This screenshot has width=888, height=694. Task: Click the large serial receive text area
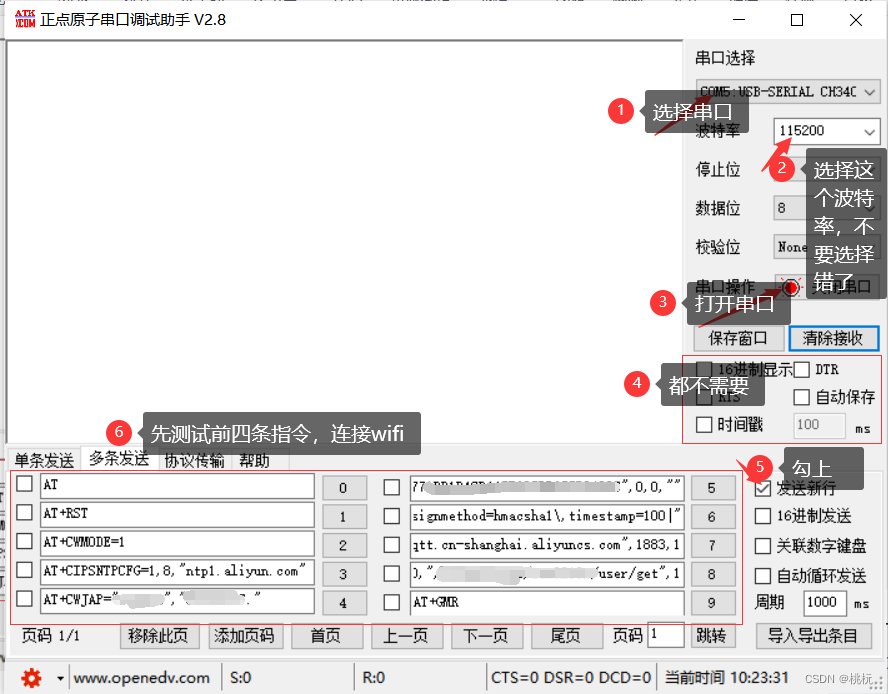pos(344,241)
